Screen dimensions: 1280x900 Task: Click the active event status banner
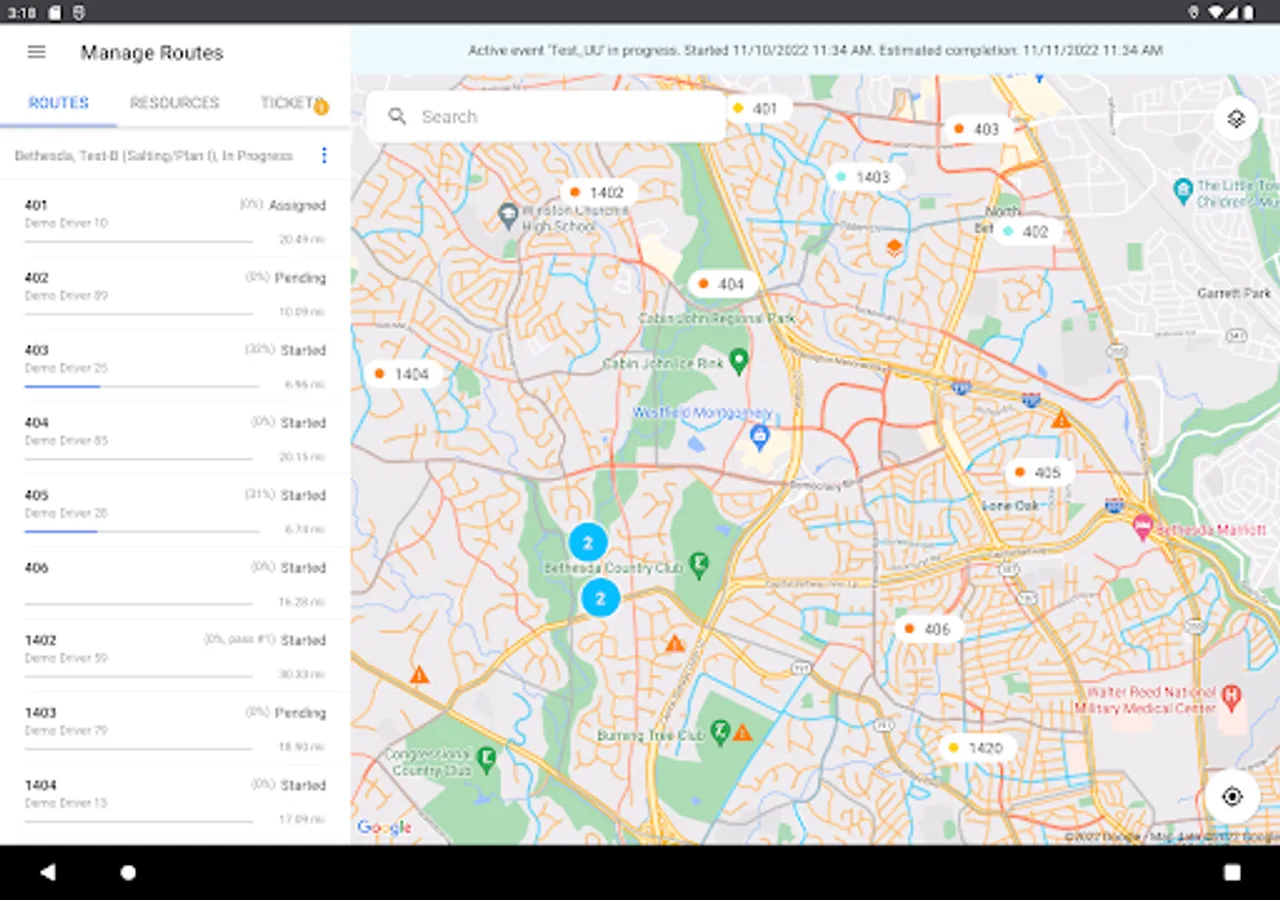815,50
